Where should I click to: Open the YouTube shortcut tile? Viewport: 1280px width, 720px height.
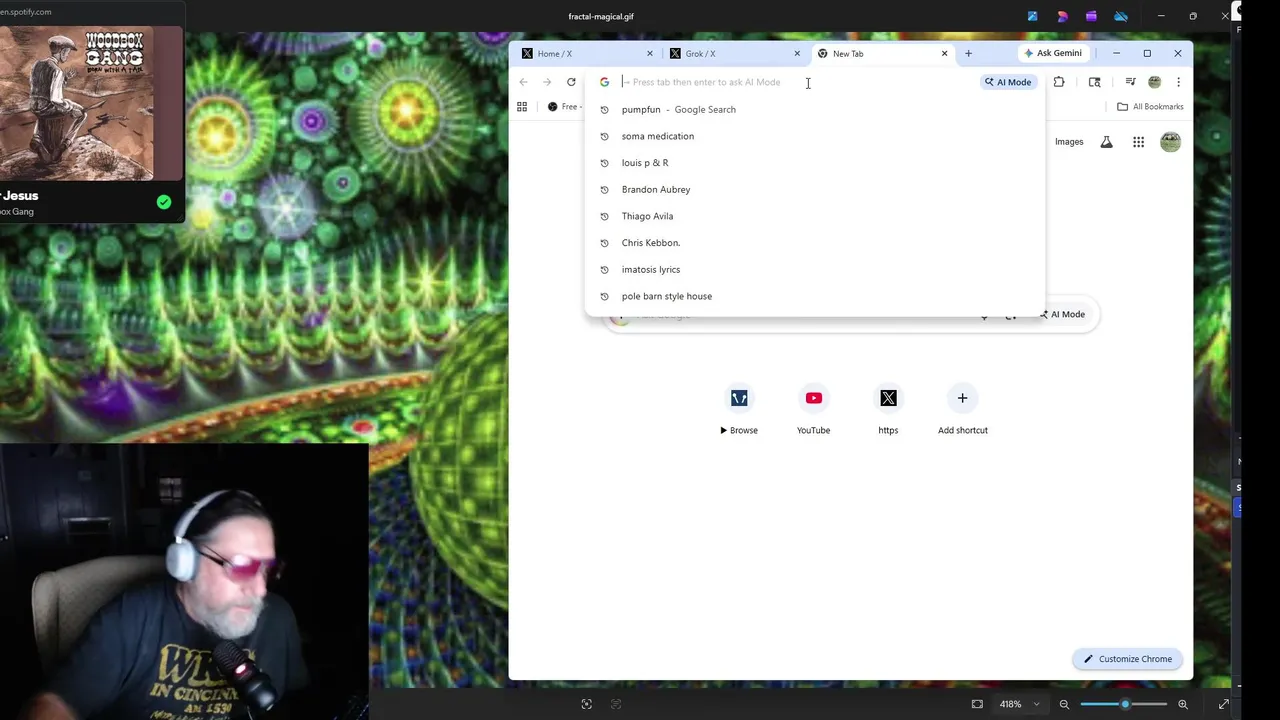tap(813, 409)
